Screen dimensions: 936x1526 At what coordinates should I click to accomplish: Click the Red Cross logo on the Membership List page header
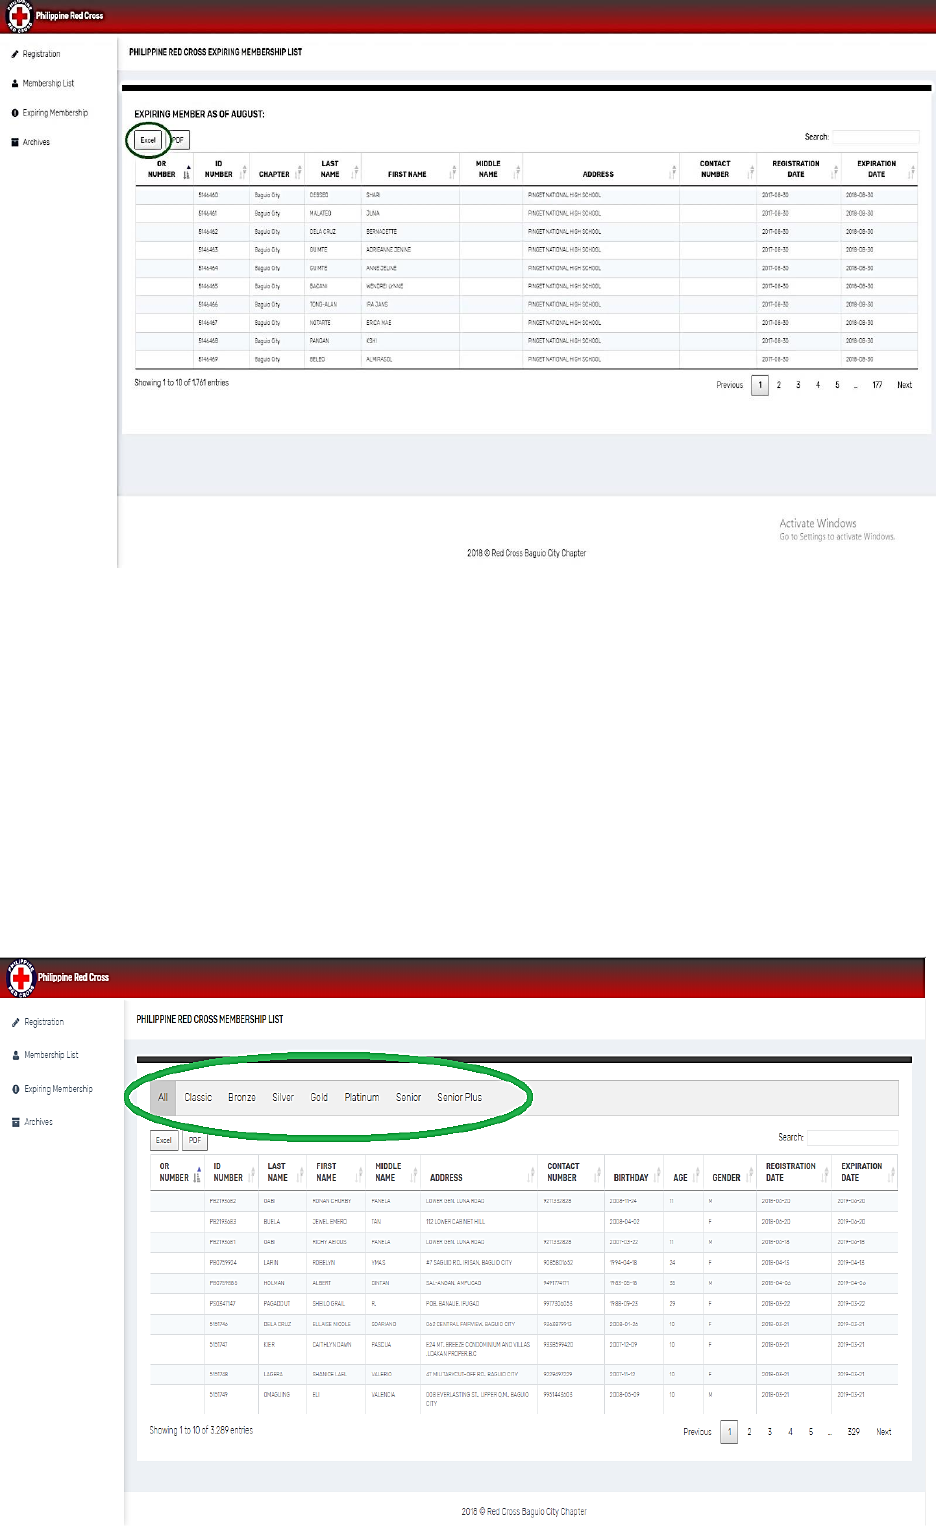21,977
